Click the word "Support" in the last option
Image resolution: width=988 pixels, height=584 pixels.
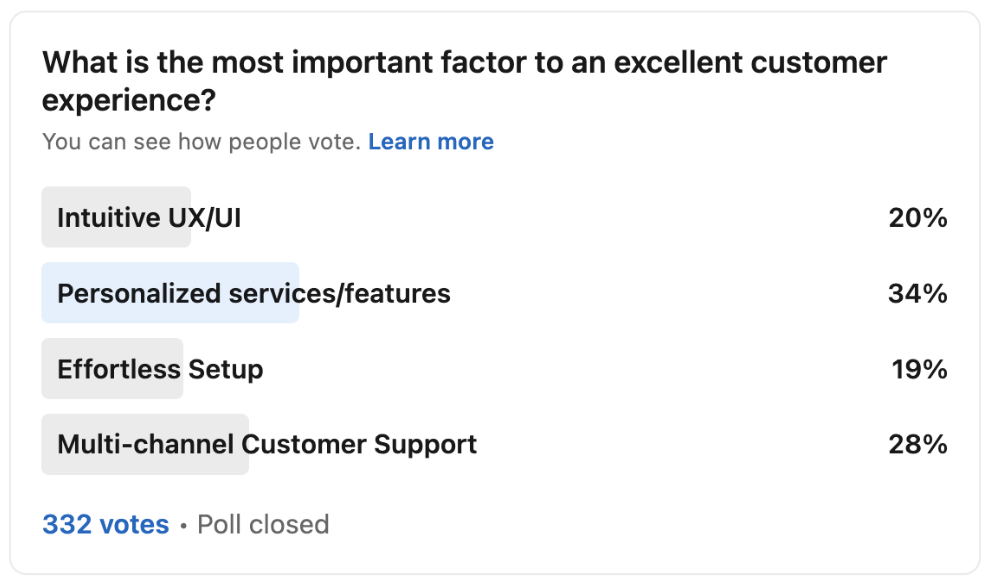pyautogui.click(x=425, y=445)
